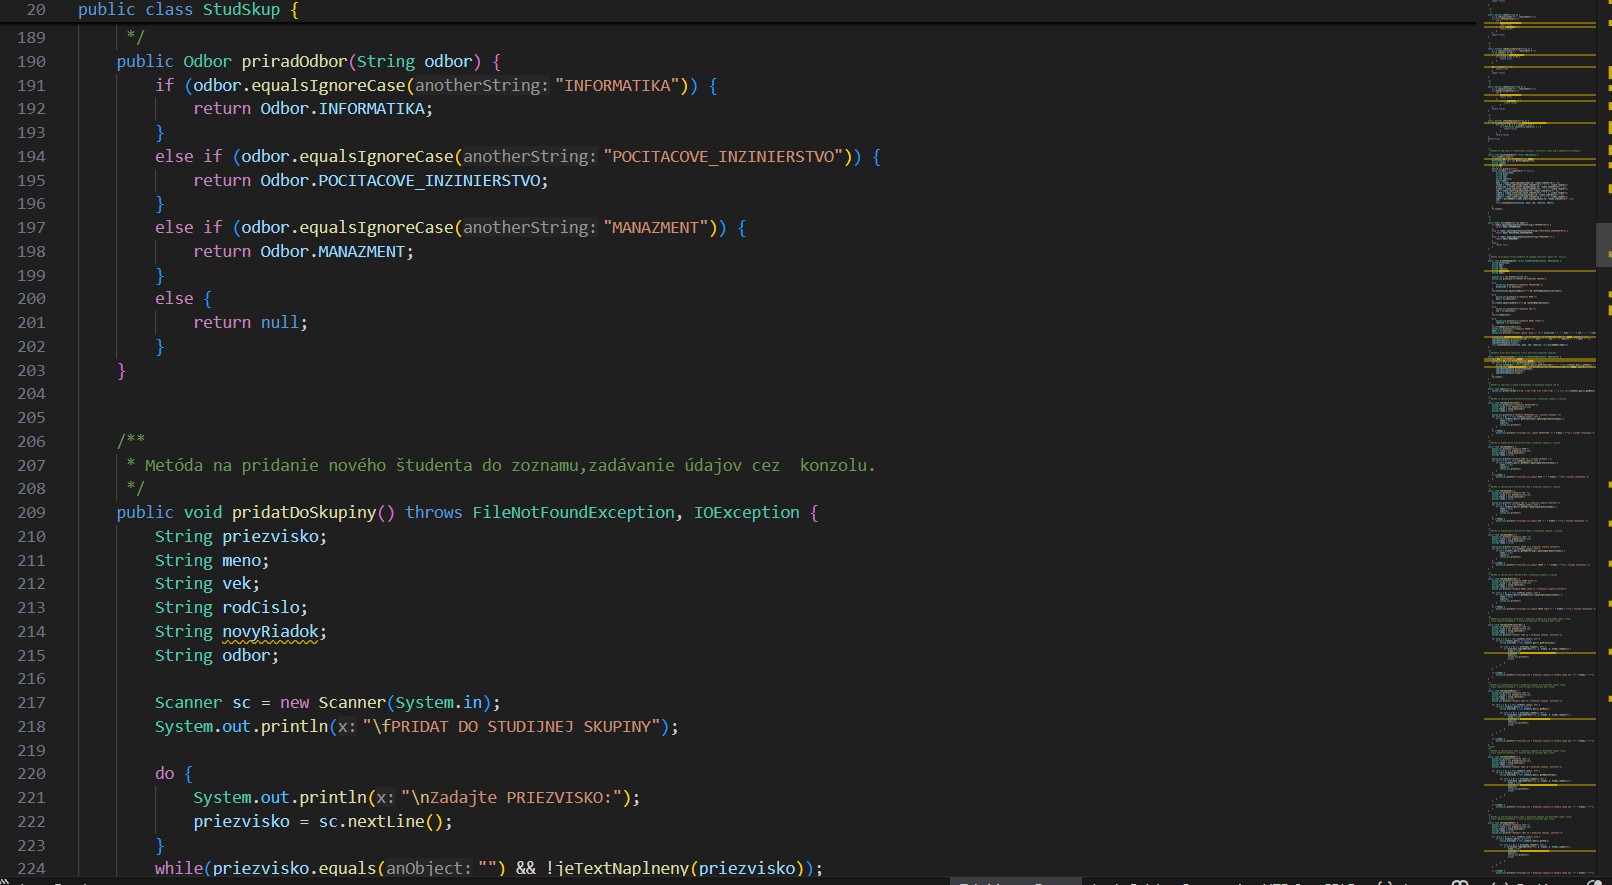The height and width of the screenshot is (885, 1612).
Task: Click line number 209 in the gutter
Action: [31, 513]
